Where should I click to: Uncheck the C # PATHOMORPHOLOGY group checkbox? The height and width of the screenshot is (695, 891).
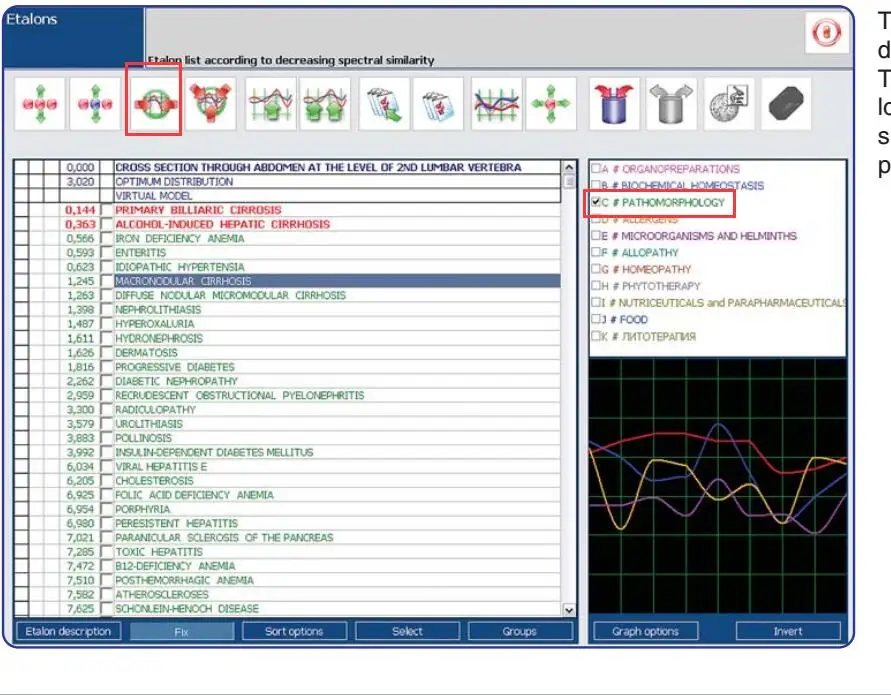coord(596,203)
